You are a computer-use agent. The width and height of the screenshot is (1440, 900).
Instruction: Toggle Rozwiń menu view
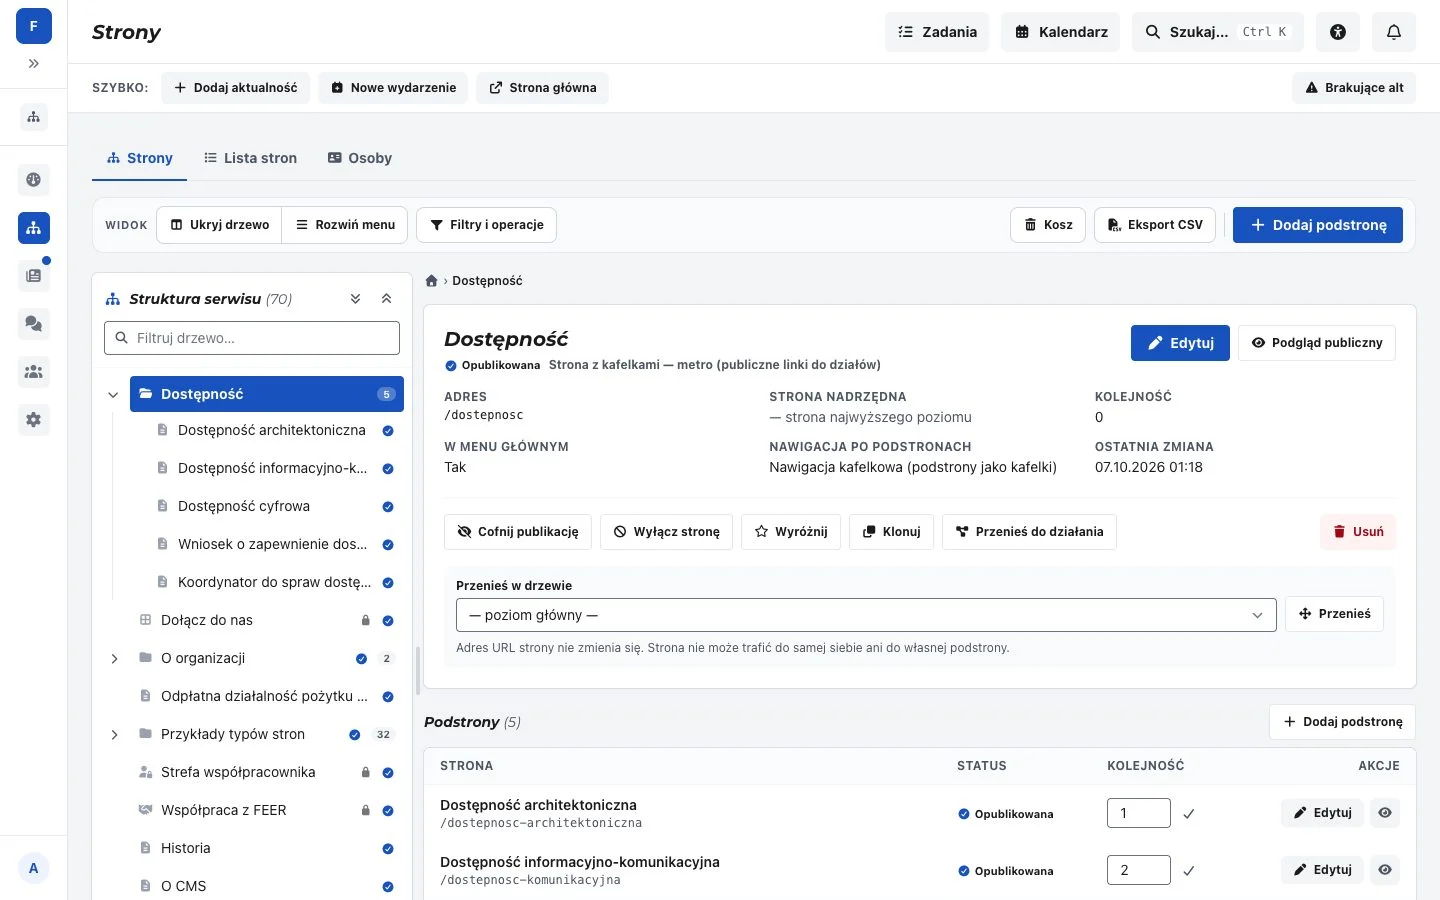pyautogui.click(x=345, y=225)
